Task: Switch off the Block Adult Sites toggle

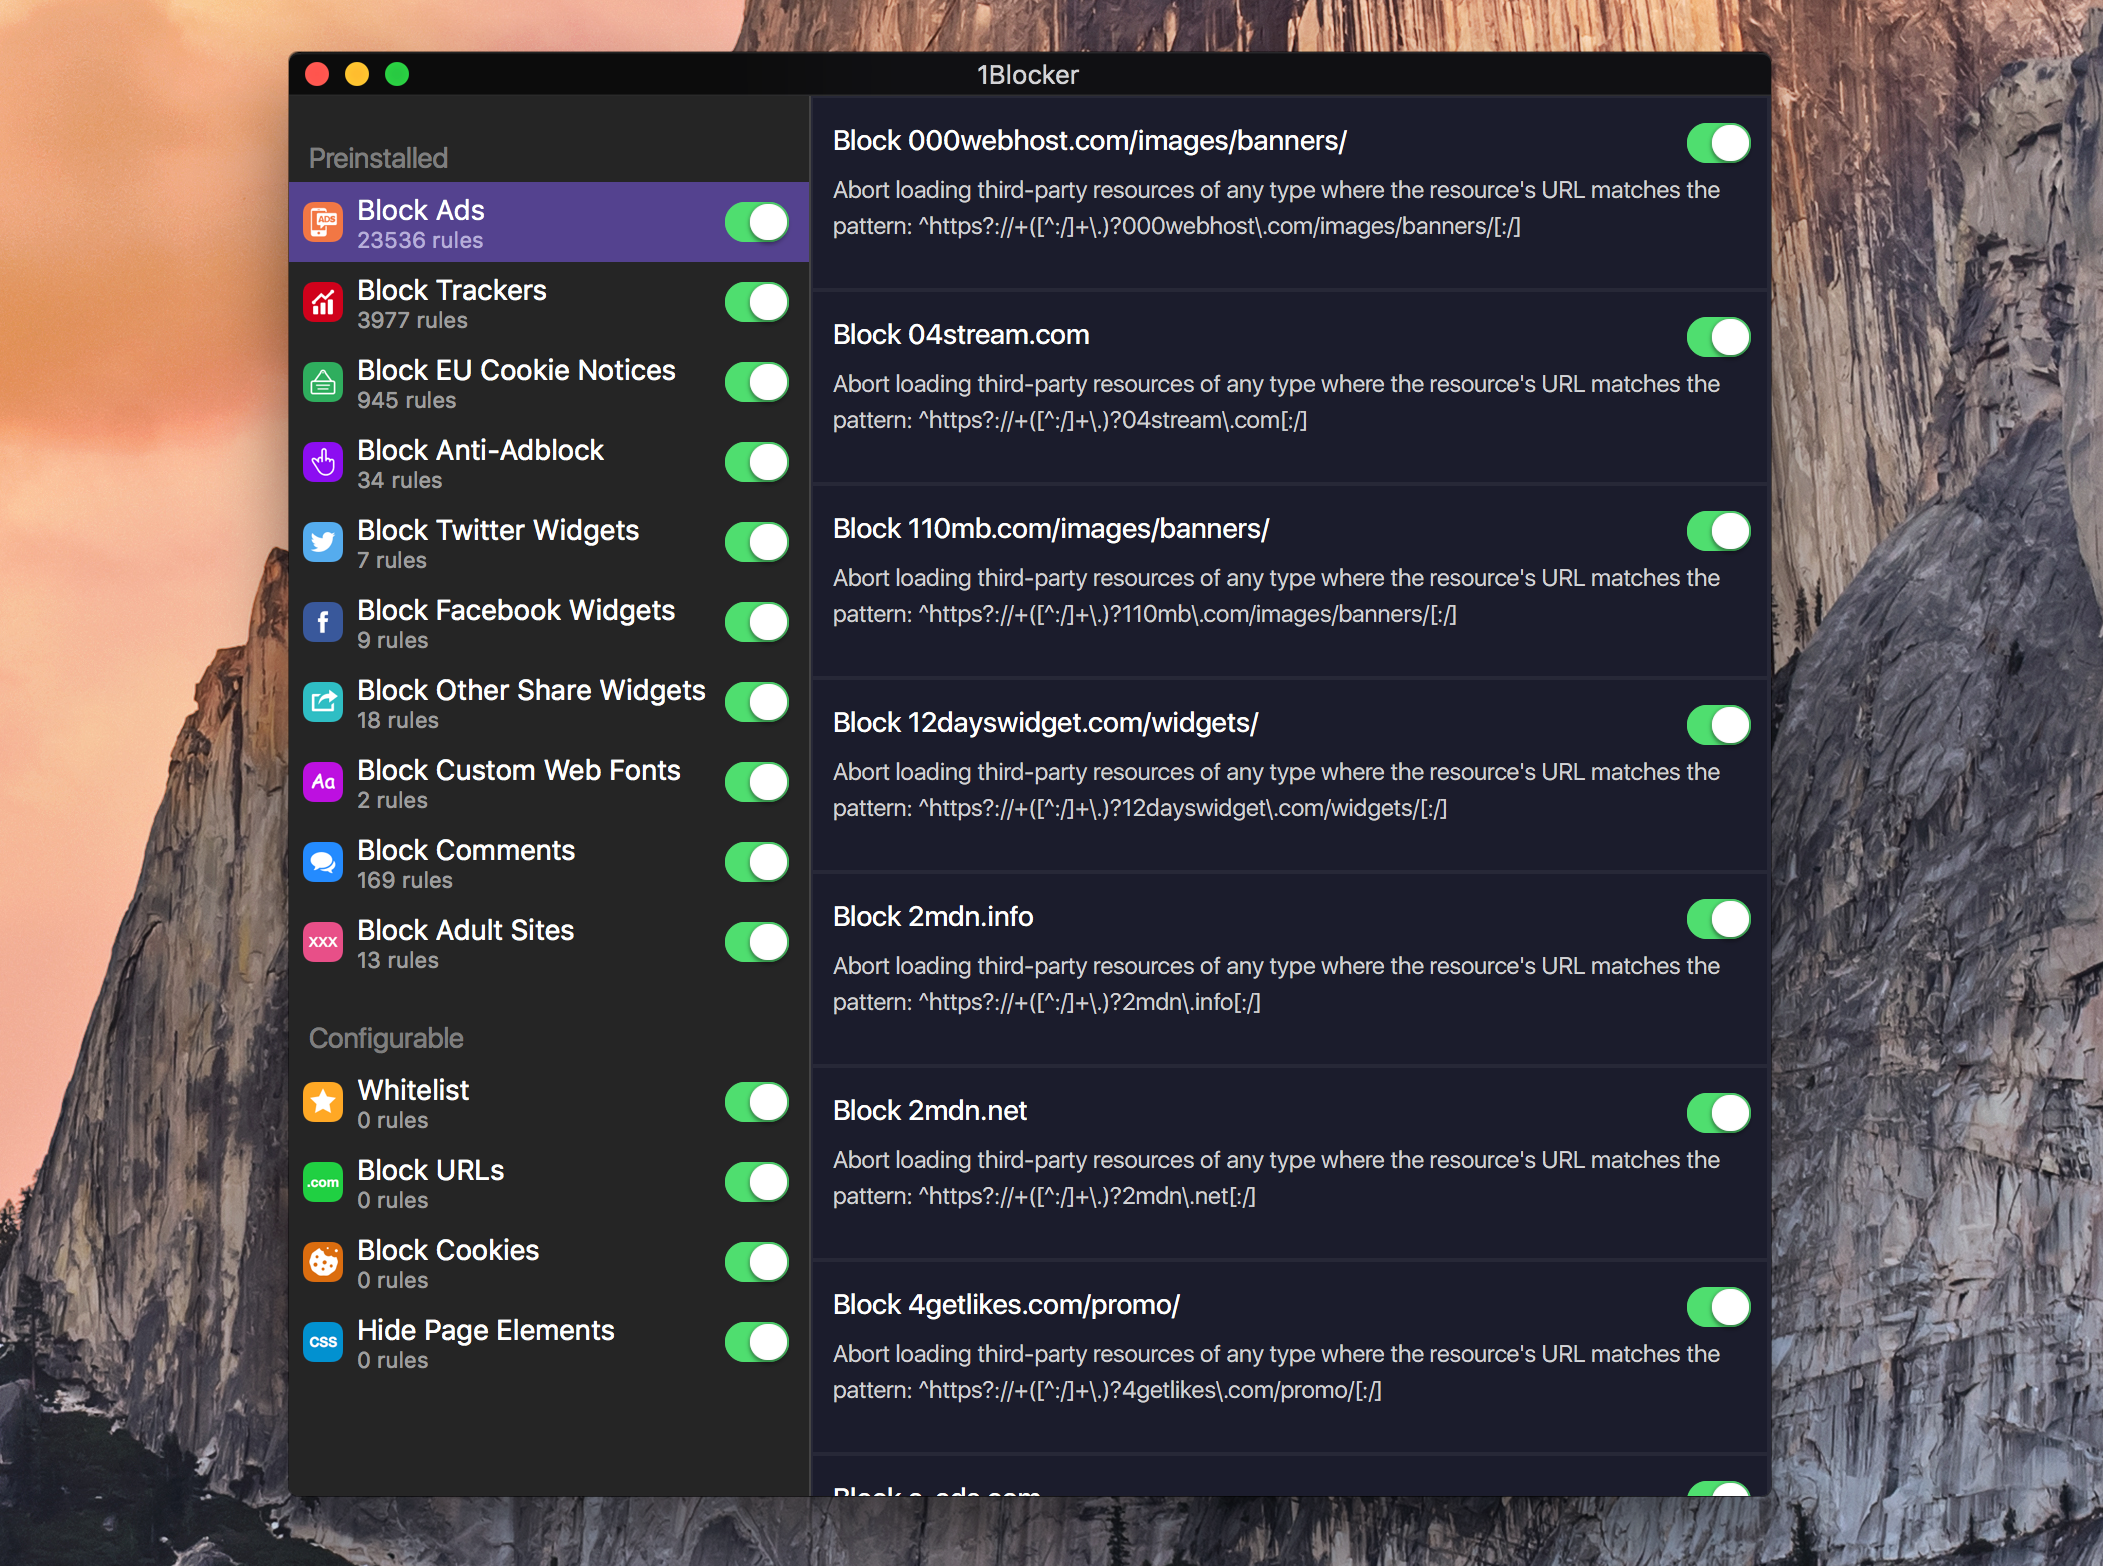Action: tap(757, 942)
